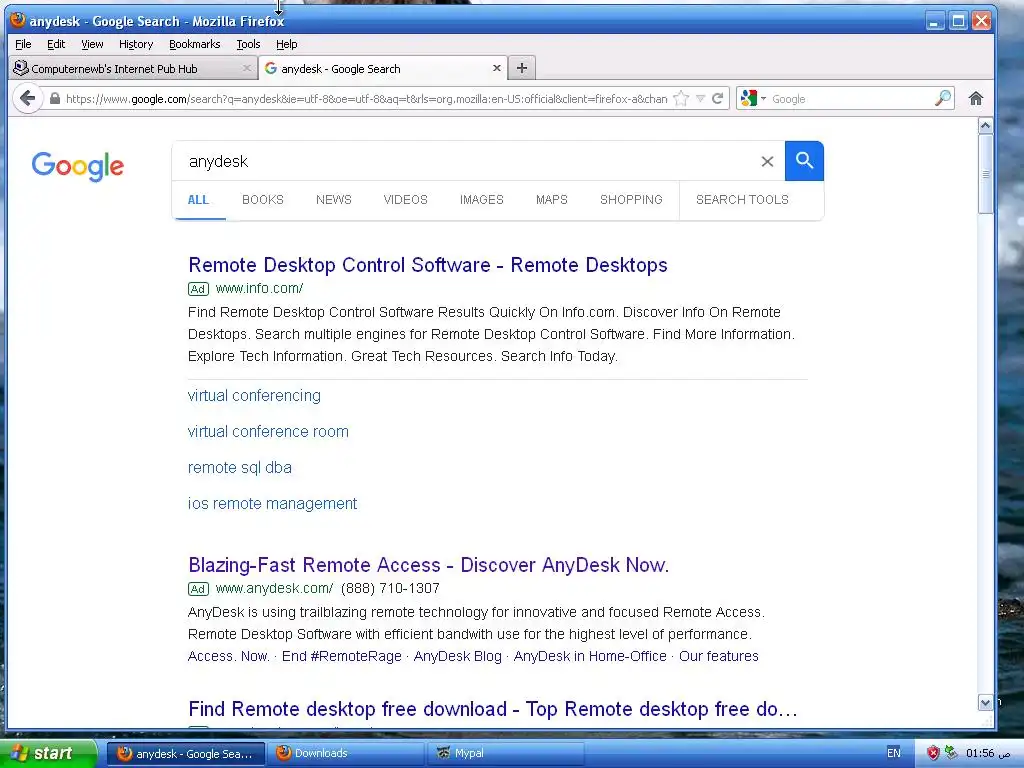1024x768 pixels.
Task: Open Remote Desktop Control Software ad link
Action: coord(428,264)
